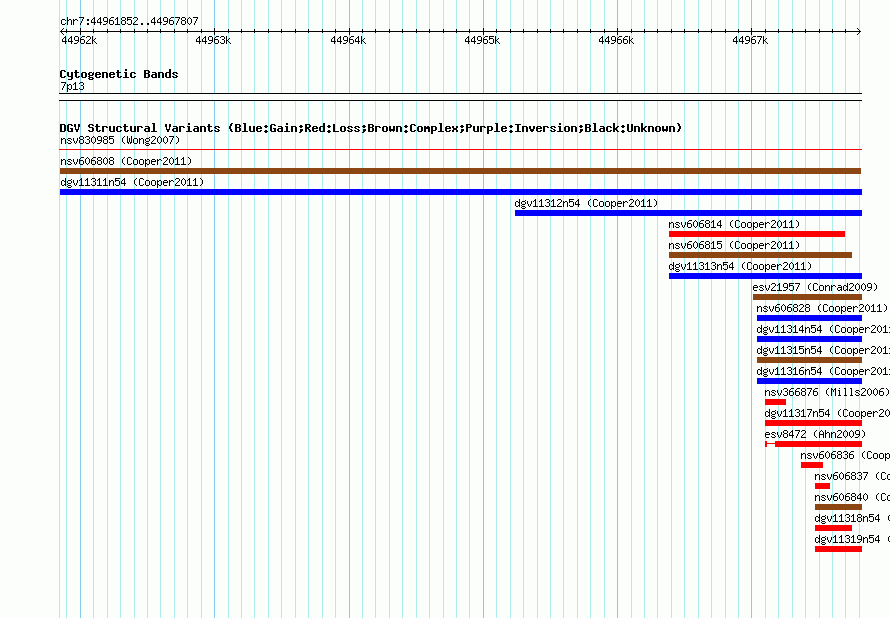Click the red dgv11319n54 loss bar
890x618 pixels.
[x=838, y=549]
